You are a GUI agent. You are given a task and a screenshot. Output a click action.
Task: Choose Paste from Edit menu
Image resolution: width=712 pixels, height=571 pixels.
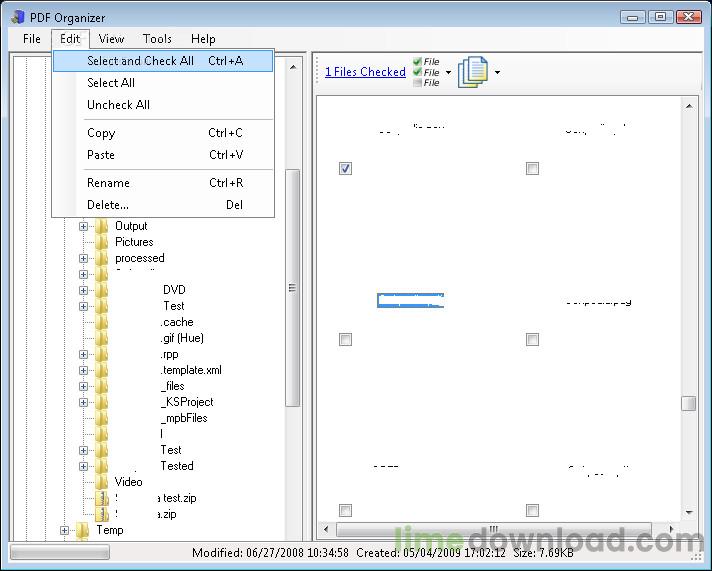tap(163, 155)
